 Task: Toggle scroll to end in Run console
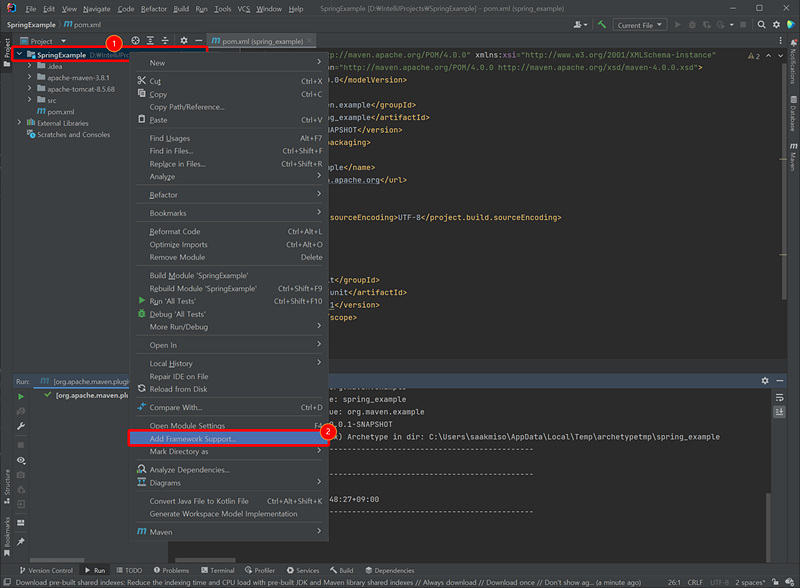point(779,411)
